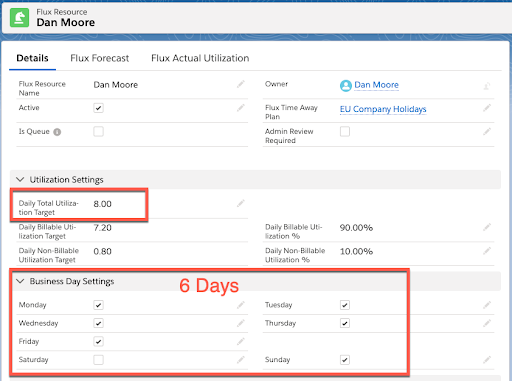Viewport: 512px width, 381px height.
Task: Edit Flux Resource Name pencil icon
Action: [x=241, y=84]
